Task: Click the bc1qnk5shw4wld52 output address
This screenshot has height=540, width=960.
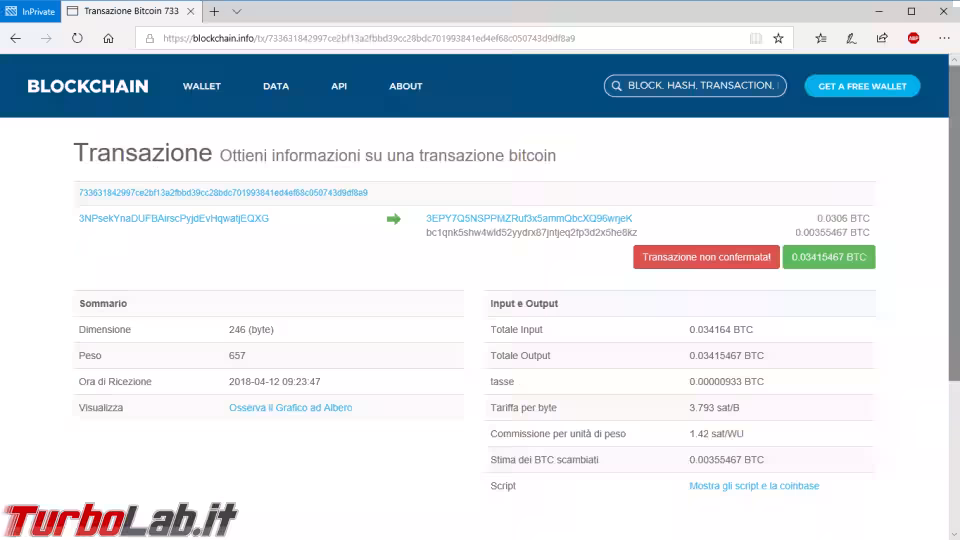Action: point(531,233)
